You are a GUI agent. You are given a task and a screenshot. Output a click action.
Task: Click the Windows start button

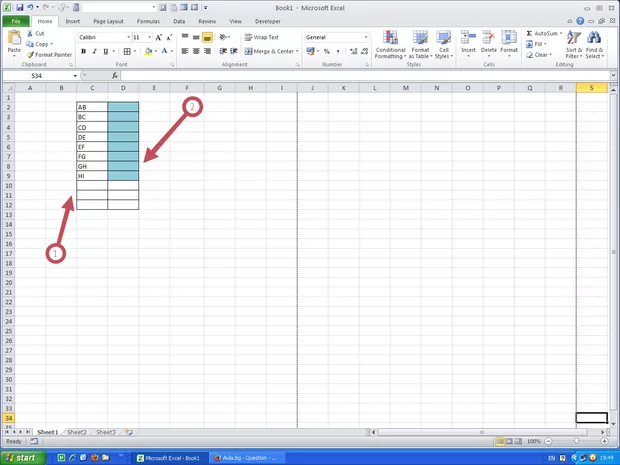(x=23, y=458)
